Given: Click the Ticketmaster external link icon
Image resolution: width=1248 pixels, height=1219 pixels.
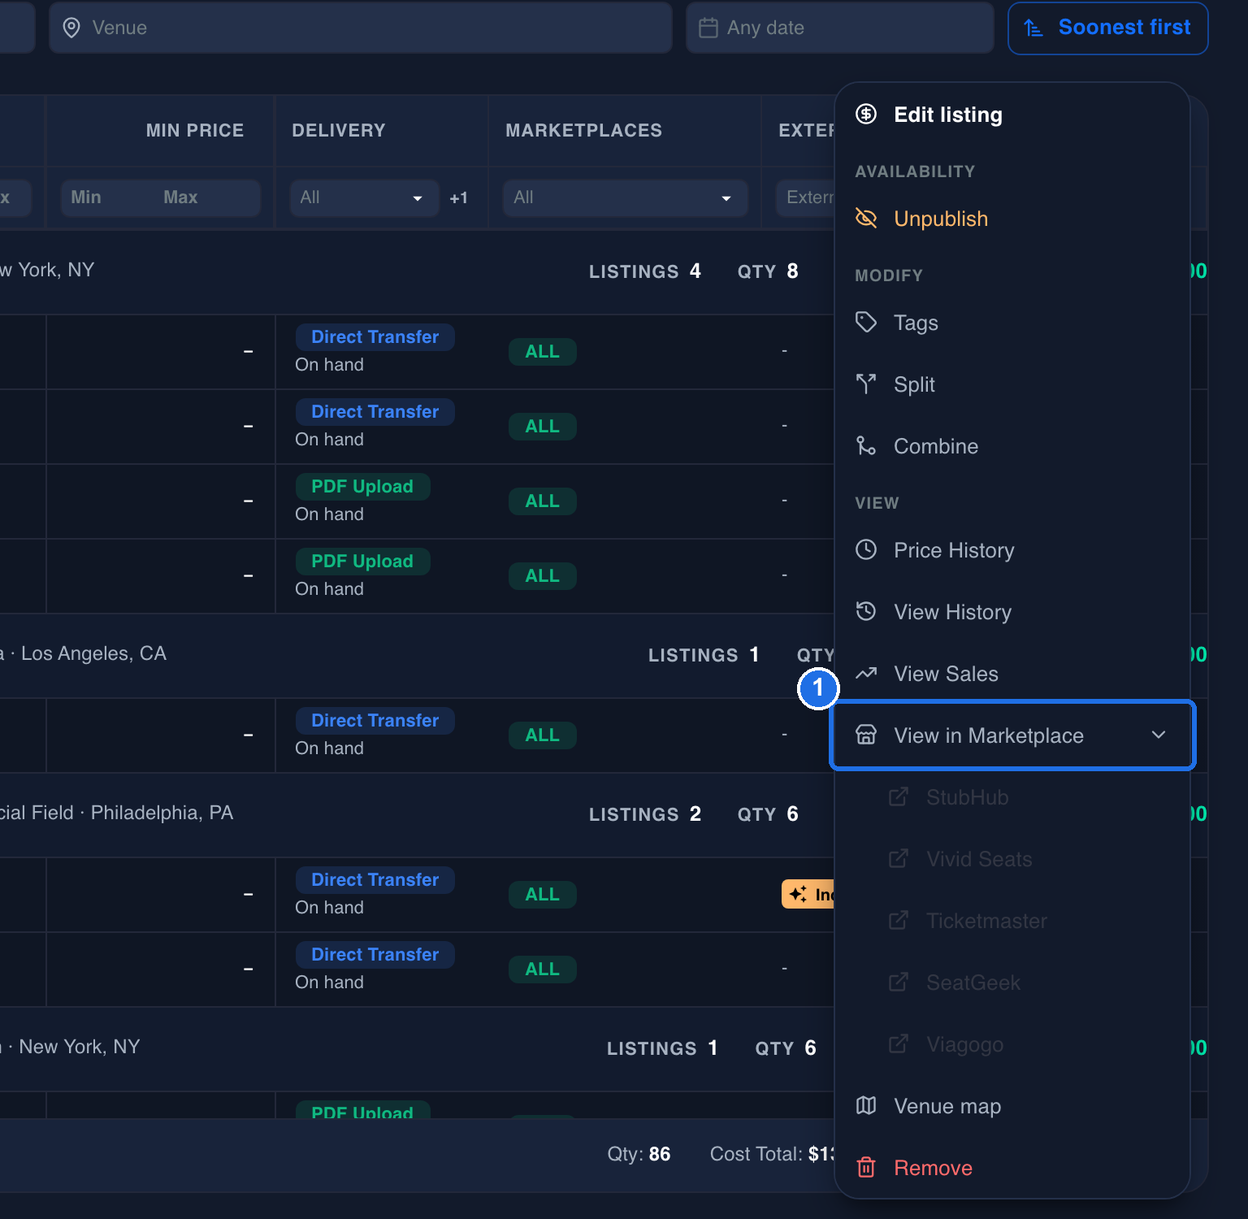Looking at the screenshot, I should [899, 921].
